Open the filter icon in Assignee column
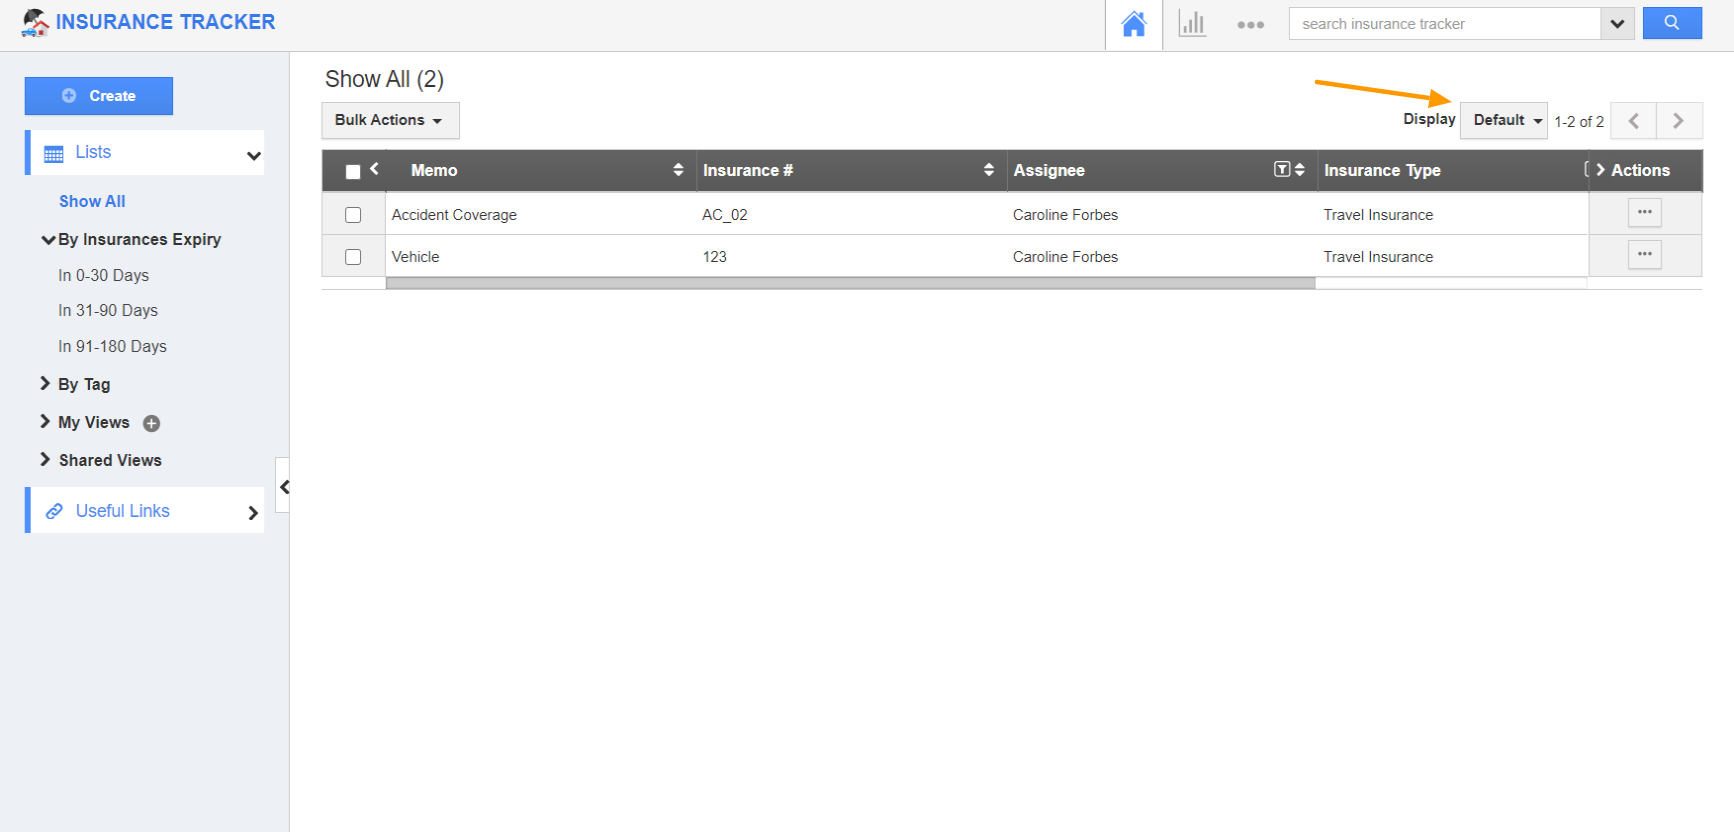 pyautogui.click(x=1282, y=169)
